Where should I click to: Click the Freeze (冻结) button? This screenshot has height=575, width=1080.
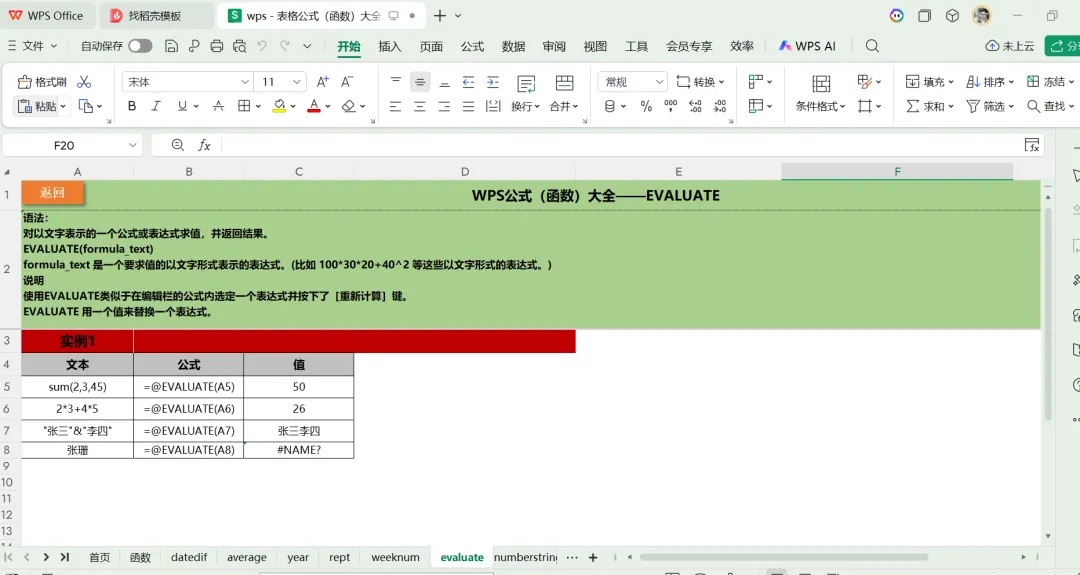pos(1050,82)
